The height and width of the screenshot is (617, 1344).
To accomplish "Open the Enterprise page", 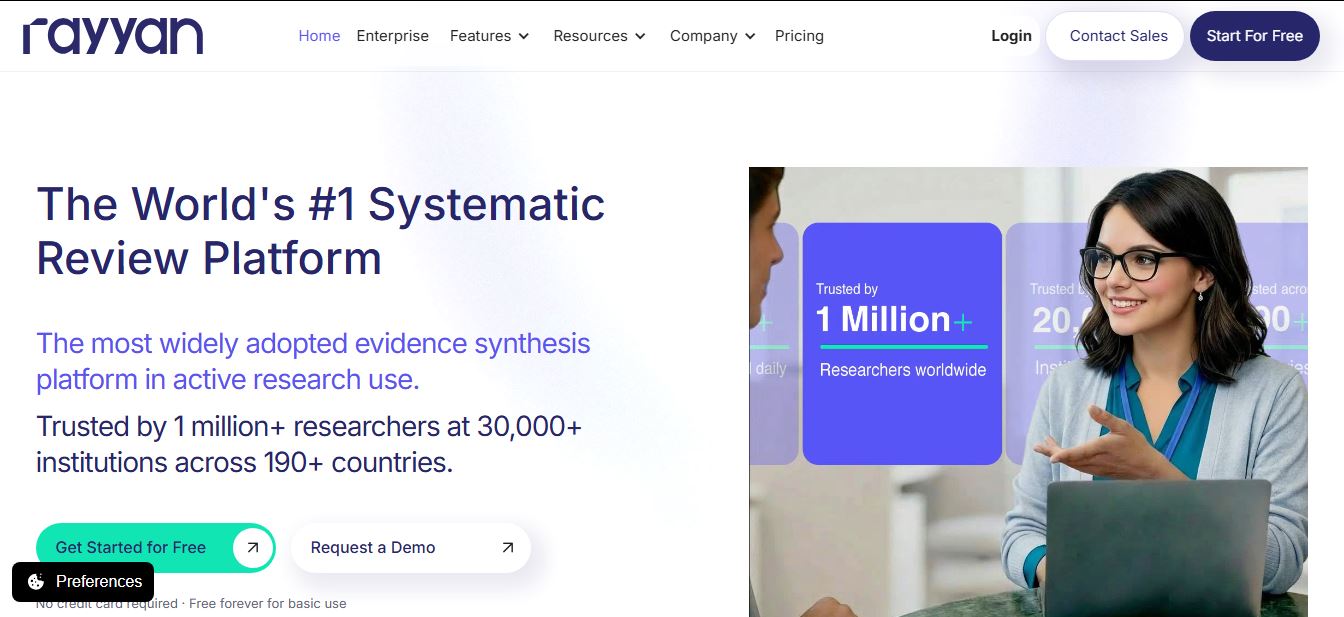I will [x=393, y=36].
